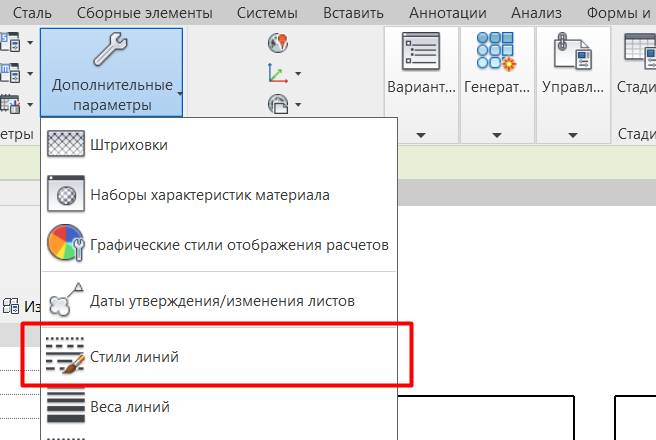The image size is (656, 440).
Task: Open Графические стили отображения расчетов pie icon
Action: (66, 243)
